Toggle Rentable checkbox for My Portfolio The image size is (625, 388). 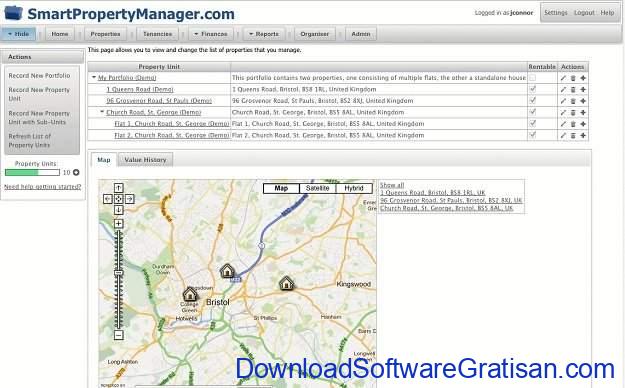533,78
